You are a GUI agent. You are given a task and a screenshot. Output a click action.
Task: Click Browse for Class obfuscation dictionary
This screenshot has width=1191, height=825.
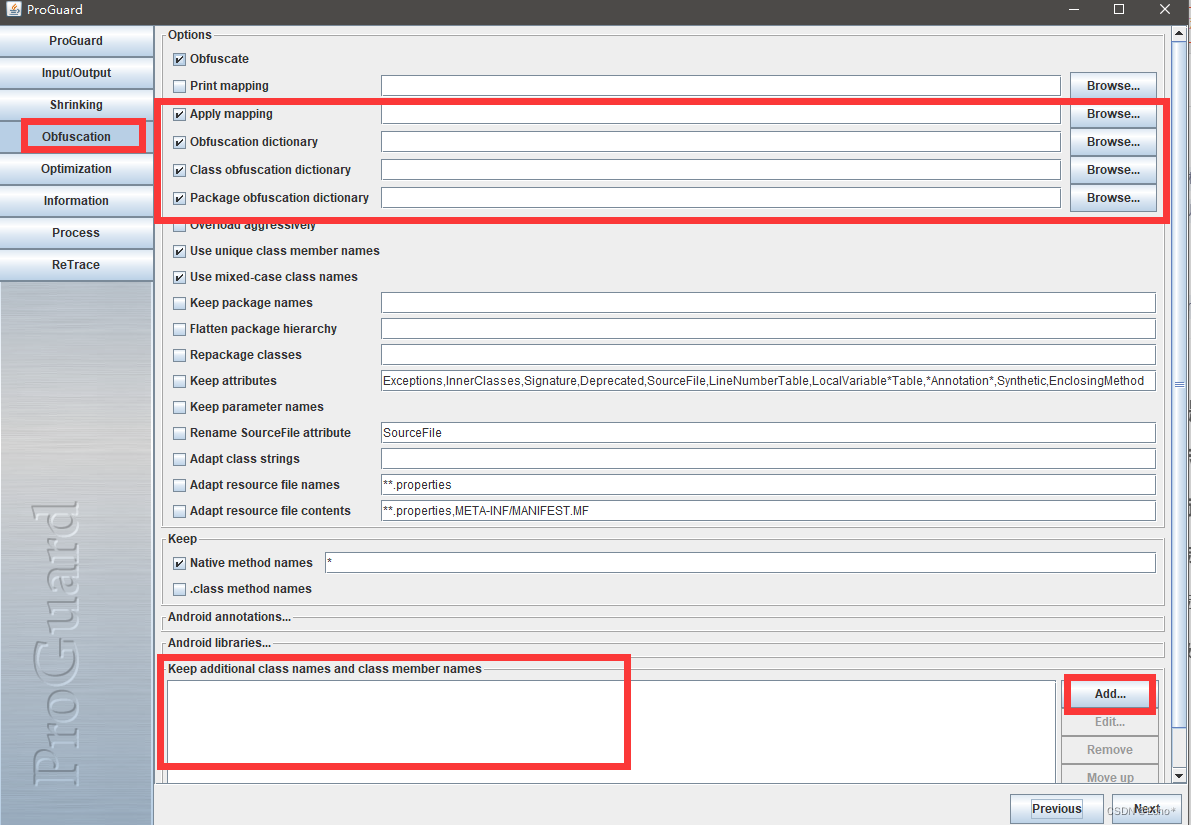pos(1113,169)
